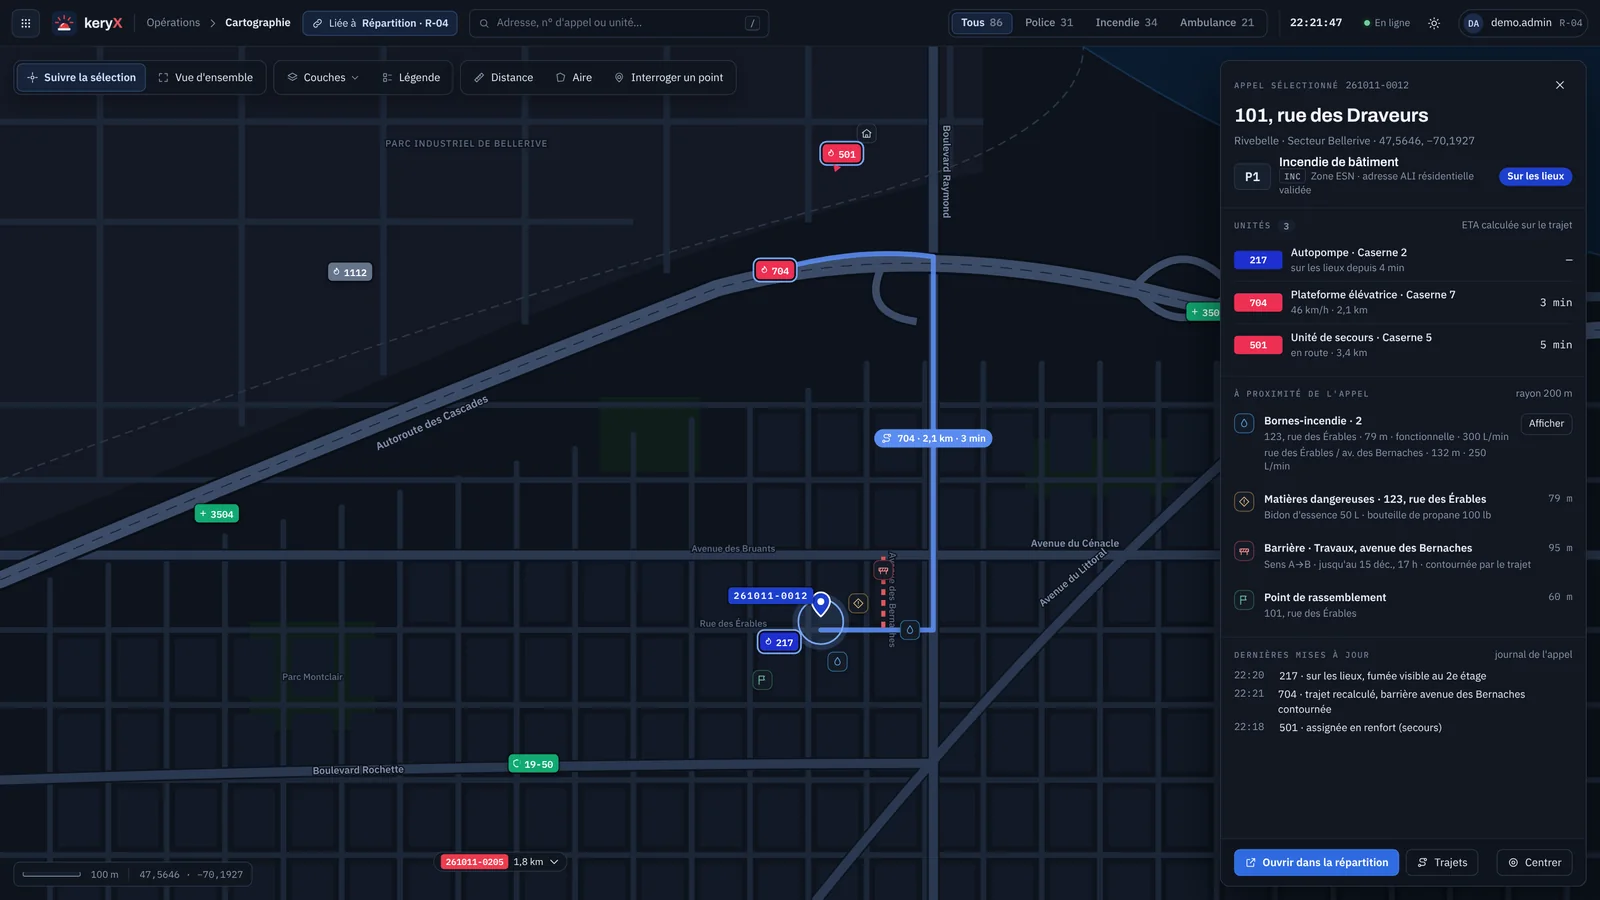Click route label 704 · 2,1 km · 3 min
Screen dimensions: 1600x900
934,439
